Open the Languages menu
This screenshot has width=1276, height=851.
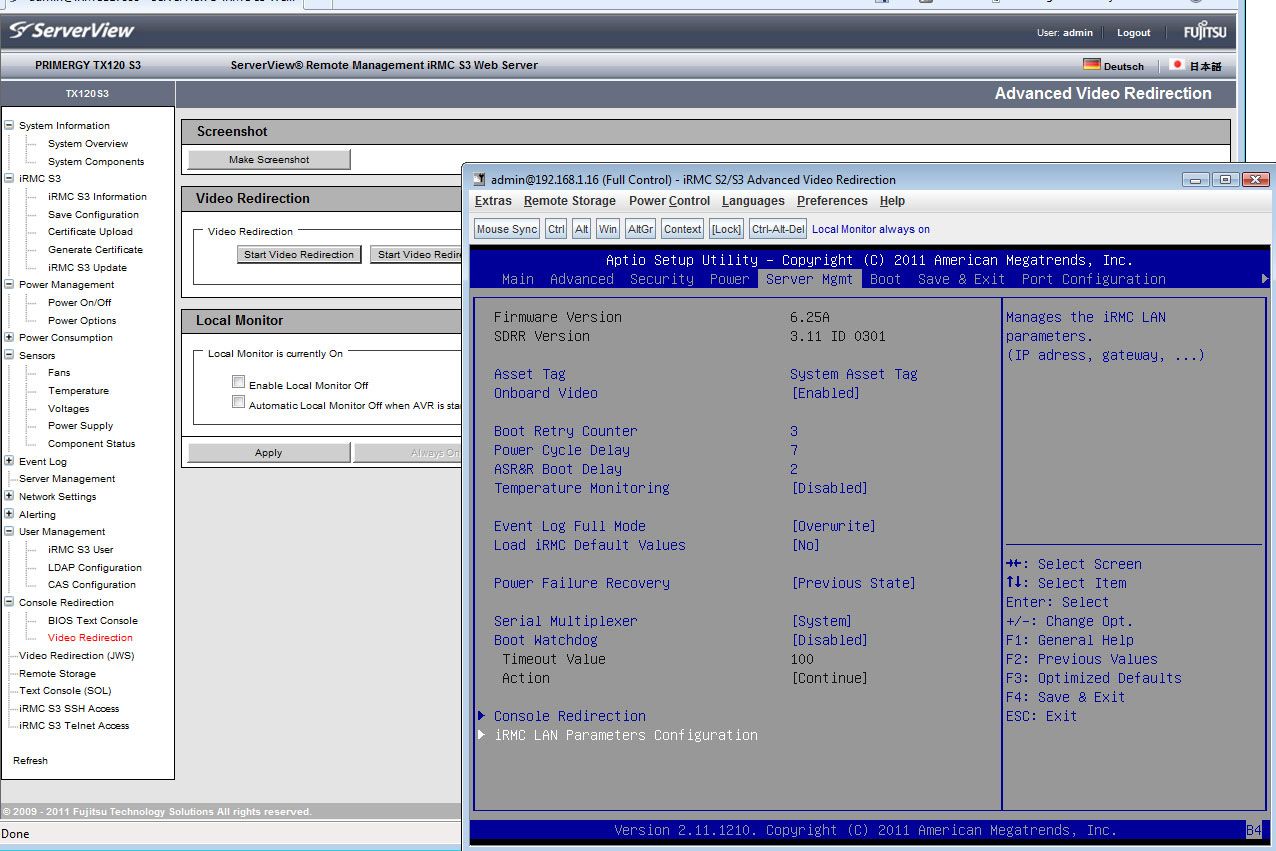753,201
